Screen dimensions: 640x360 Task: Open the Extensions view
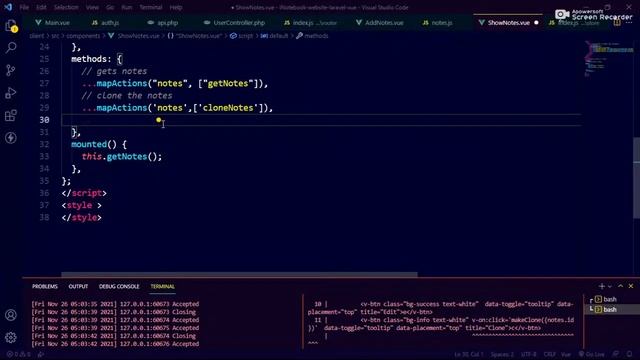(11, 115)
